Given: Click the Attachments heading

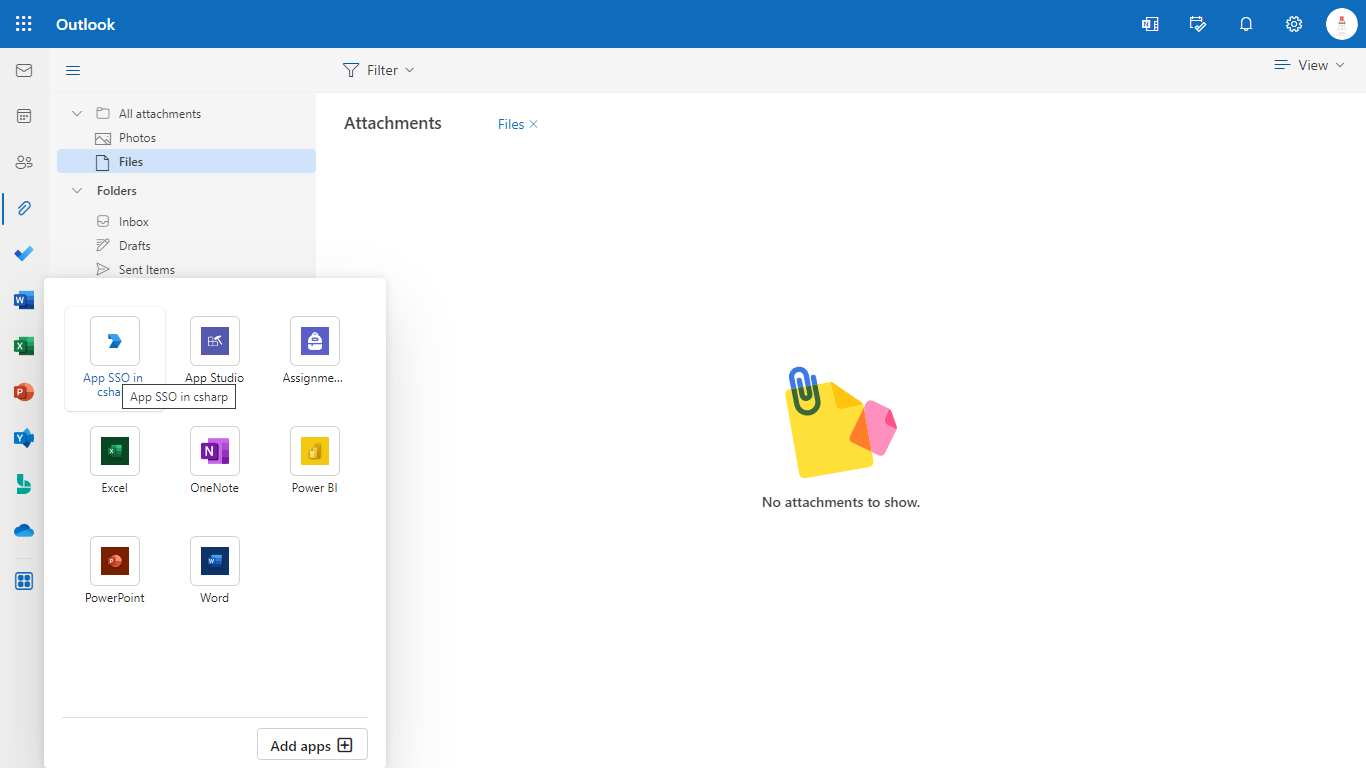Looking at the screenshot, I should (393, 123).
